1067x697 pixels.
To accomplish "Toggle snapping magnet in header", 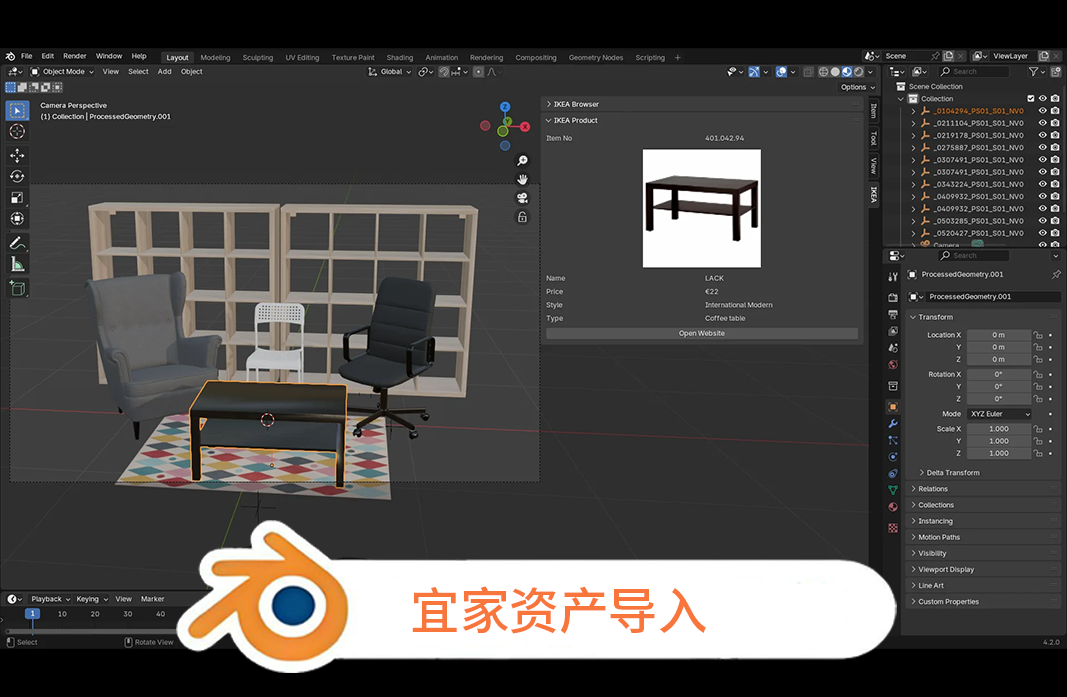I will (444, 71).
